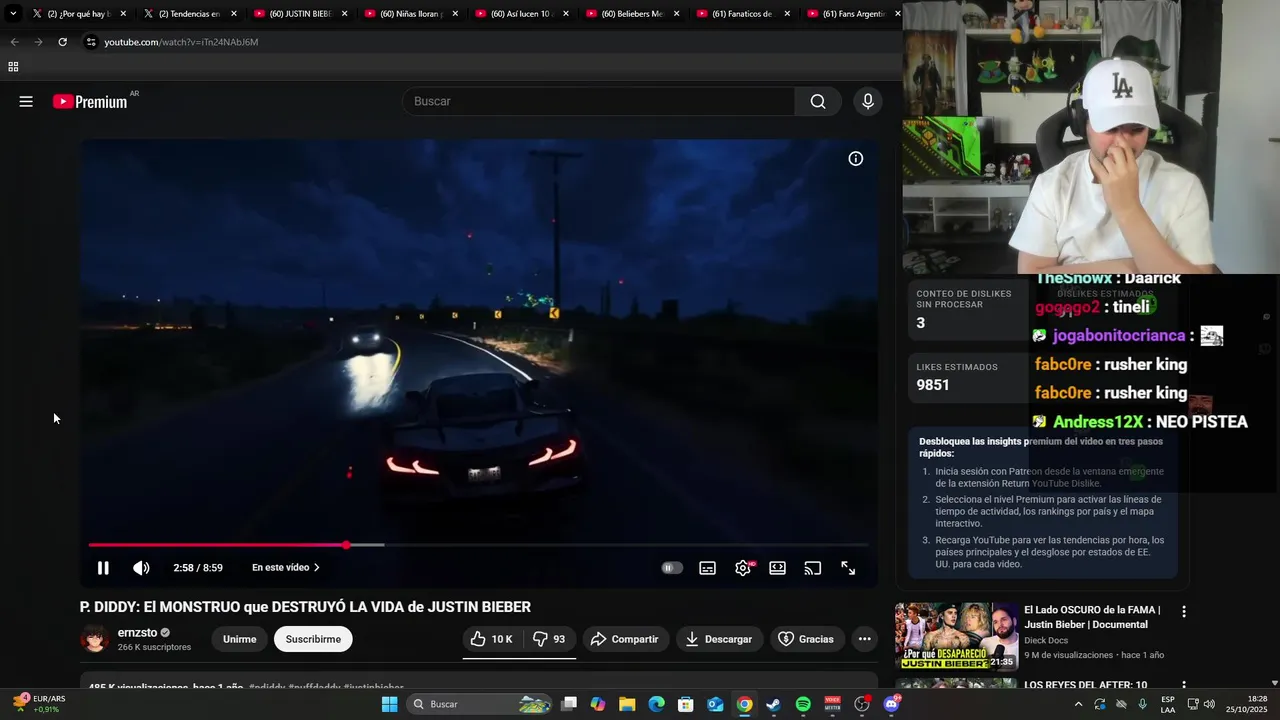This screenshot has height=720, width=1280.
Task: Reload the page with refresh icon
Action: [62, 42]
